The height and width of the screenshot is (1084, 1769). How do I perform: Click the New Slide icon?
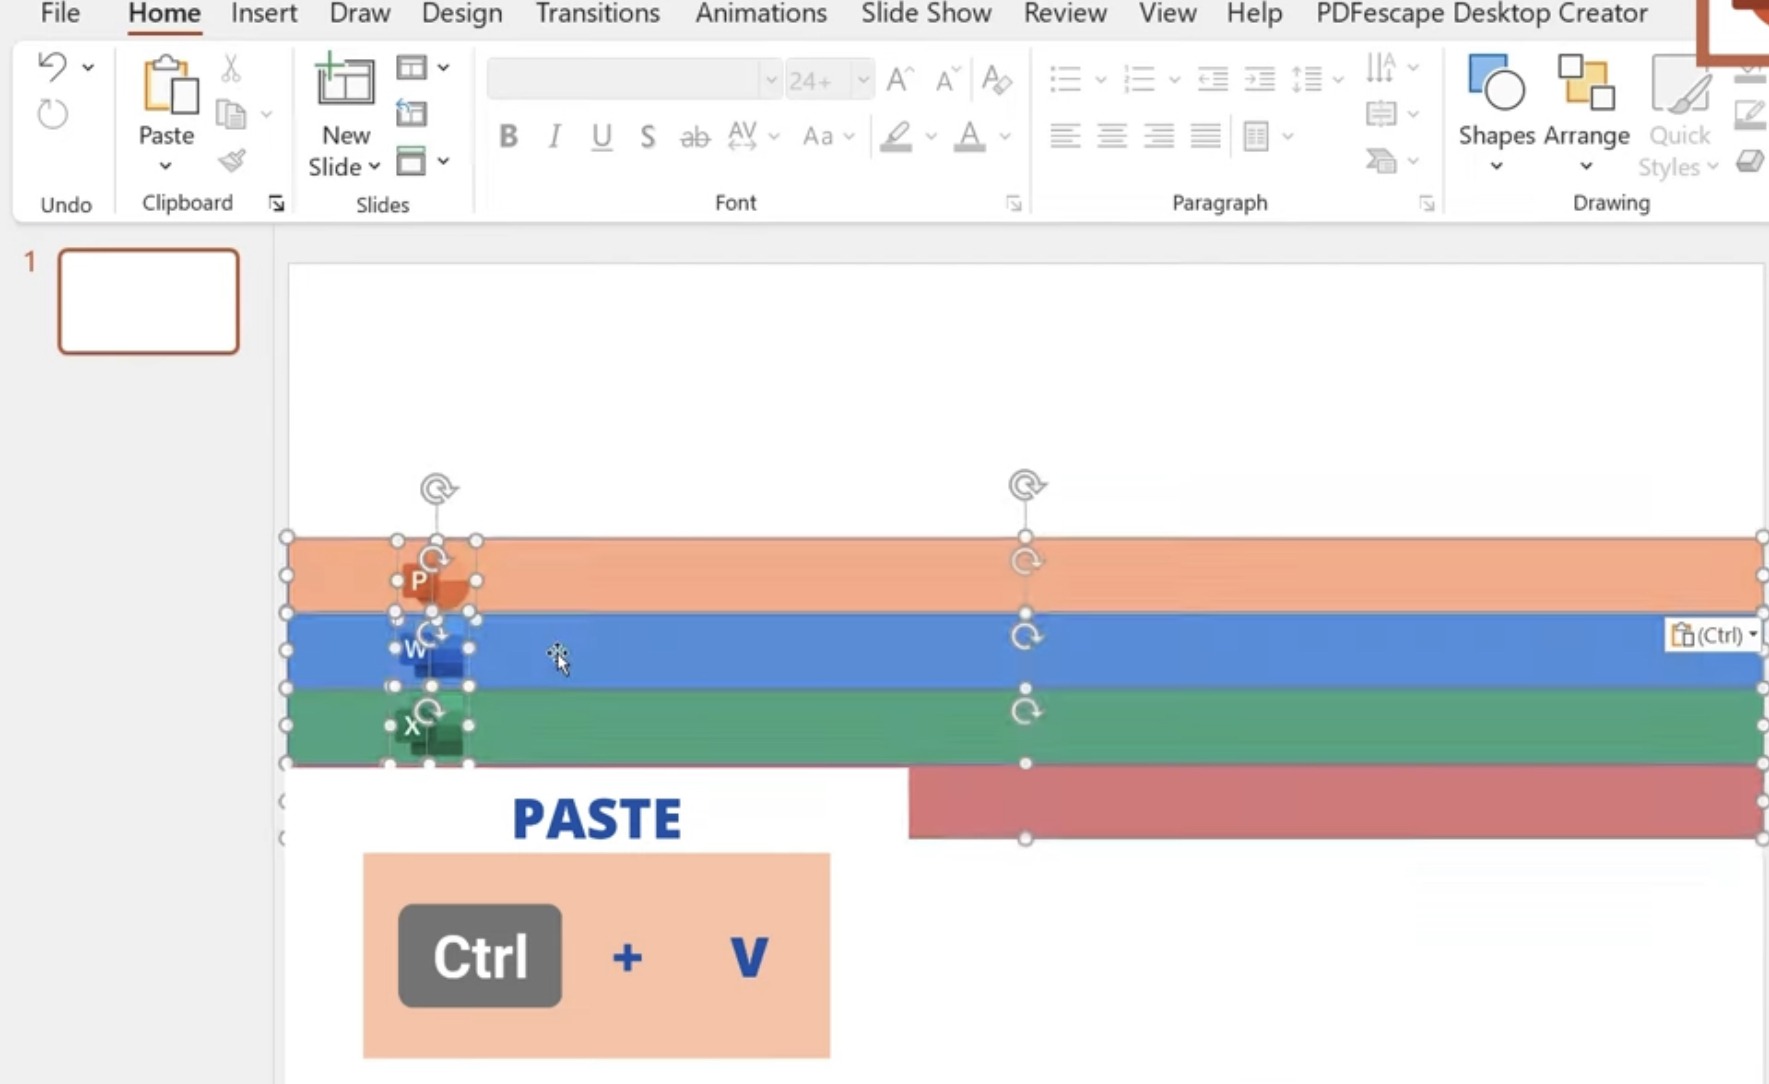click(x=344, y=82)
